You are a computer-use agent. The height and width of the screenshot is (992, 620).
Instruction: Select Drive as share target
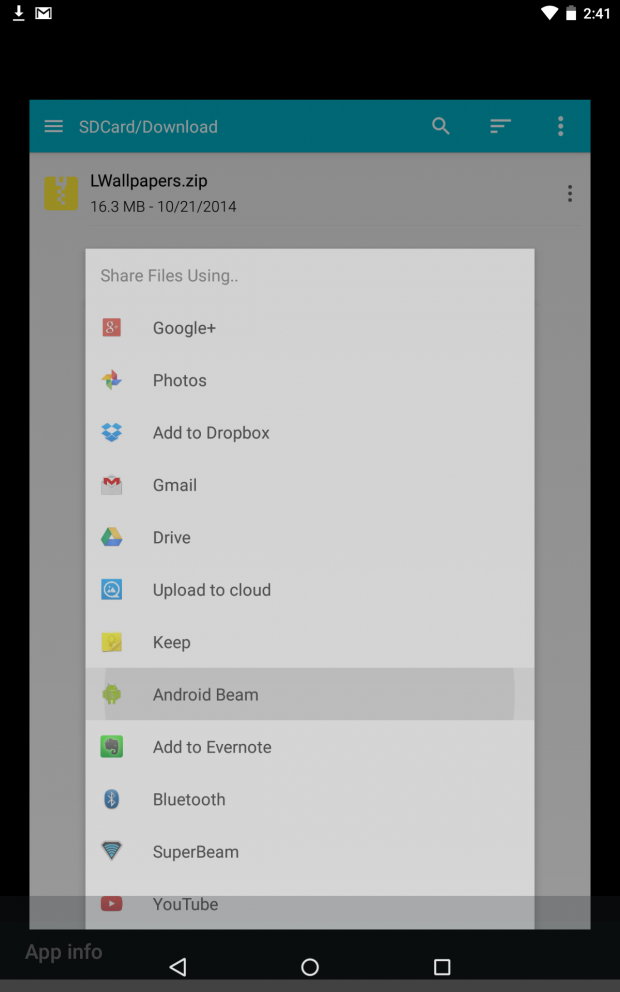coord(310,537)
